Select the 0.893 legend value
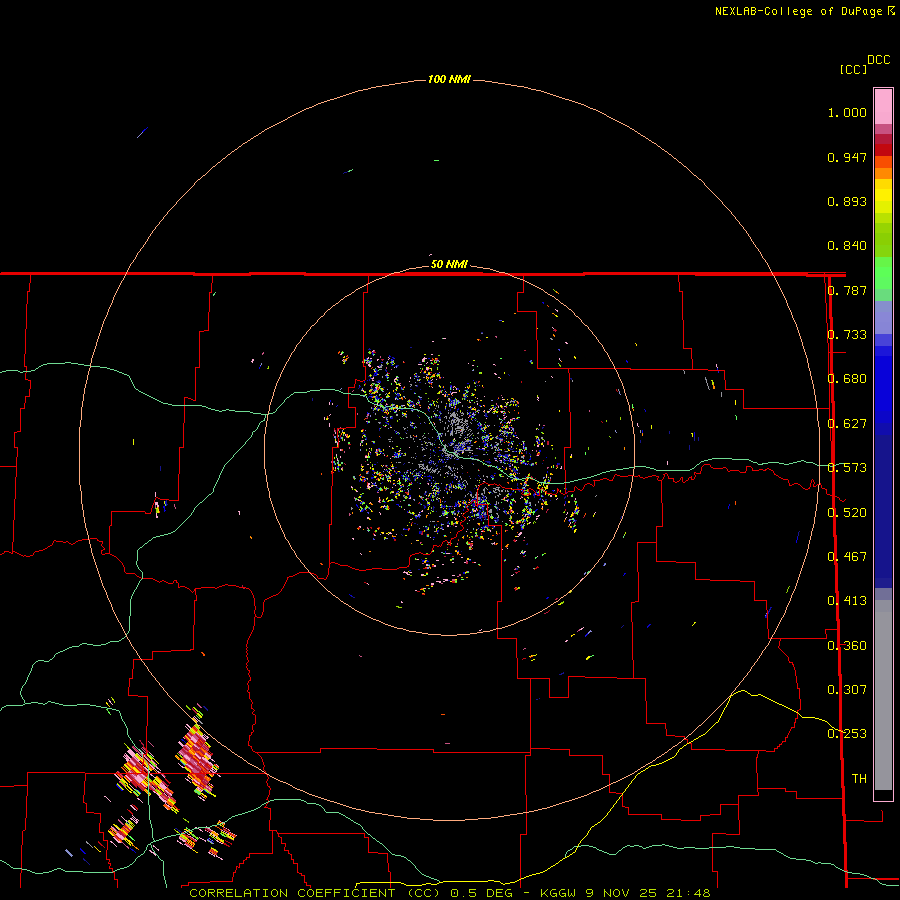Image resolution: width=900 pixels, height=900 pixels. [x=847, y=201]
